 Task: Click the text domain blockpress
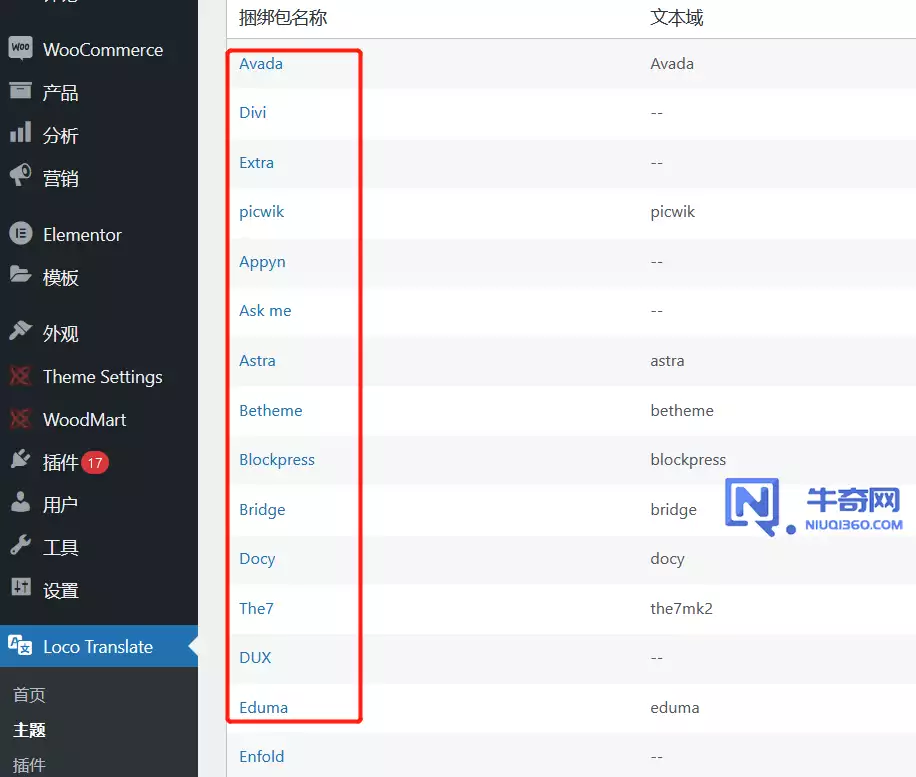click(x=688, y=460)
